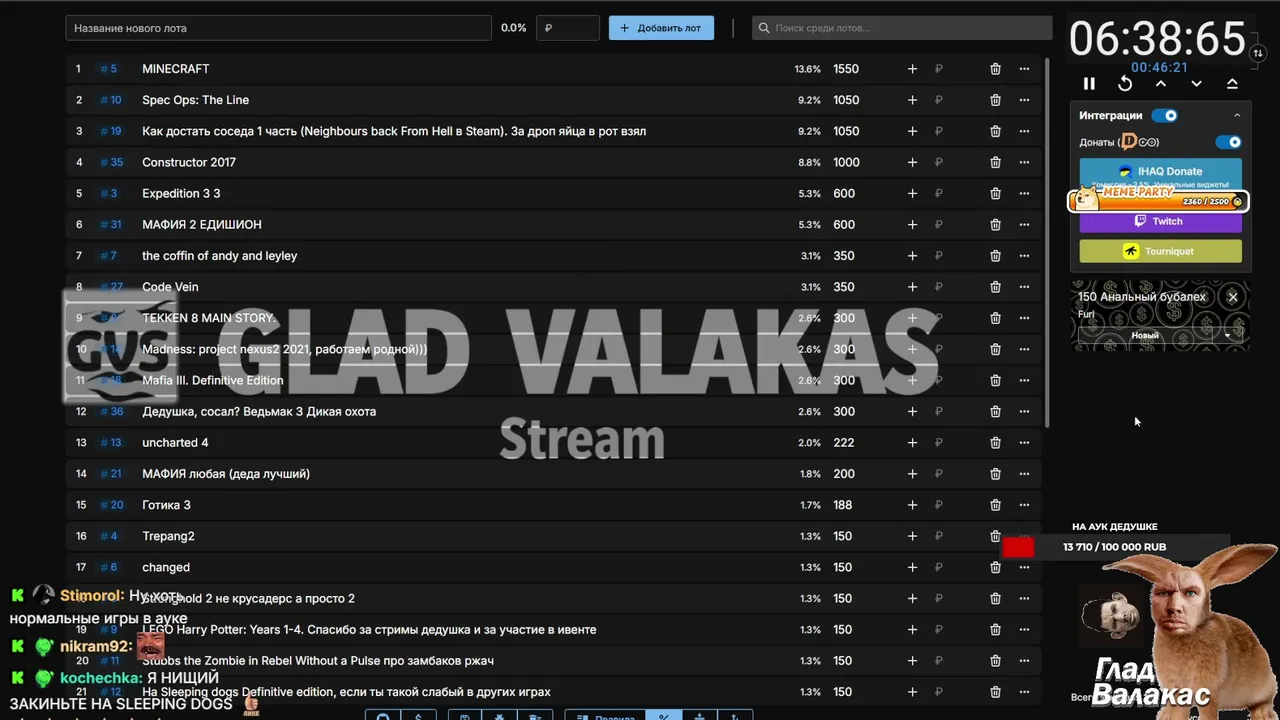Click the MINECRAFT lot name

[x=175, y=69]
